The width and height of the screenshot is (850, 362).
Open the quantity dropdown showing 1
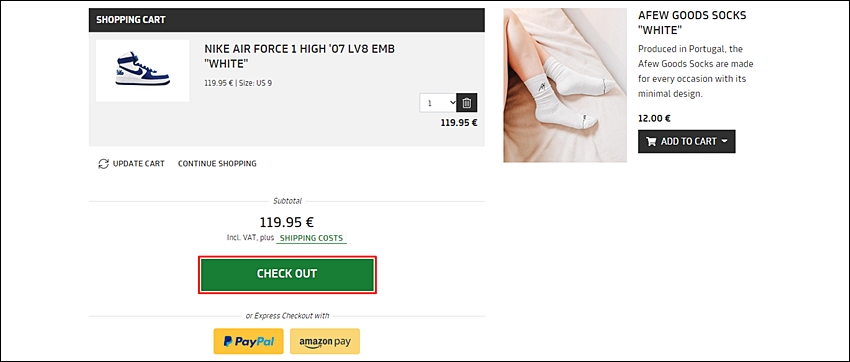pos(438,103)
